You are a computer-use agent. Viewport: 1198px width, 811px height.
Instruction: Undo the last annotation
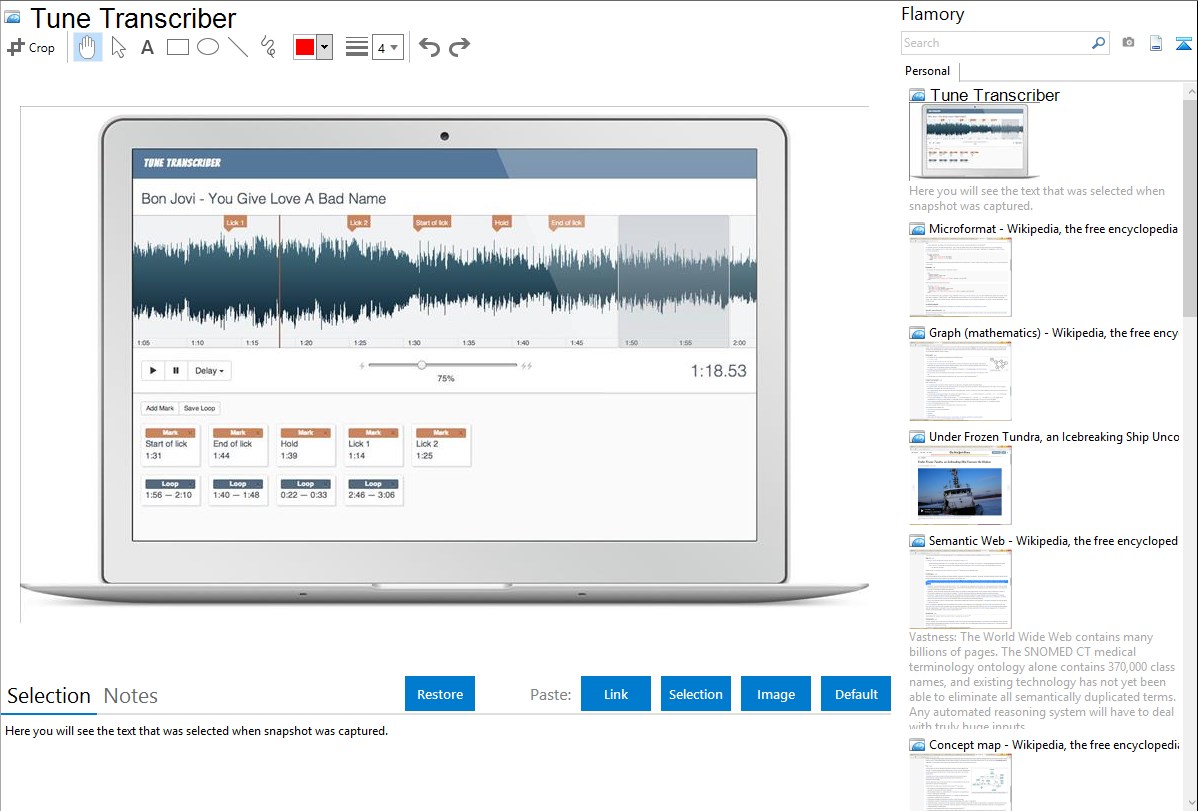click(x=429, y=47)
